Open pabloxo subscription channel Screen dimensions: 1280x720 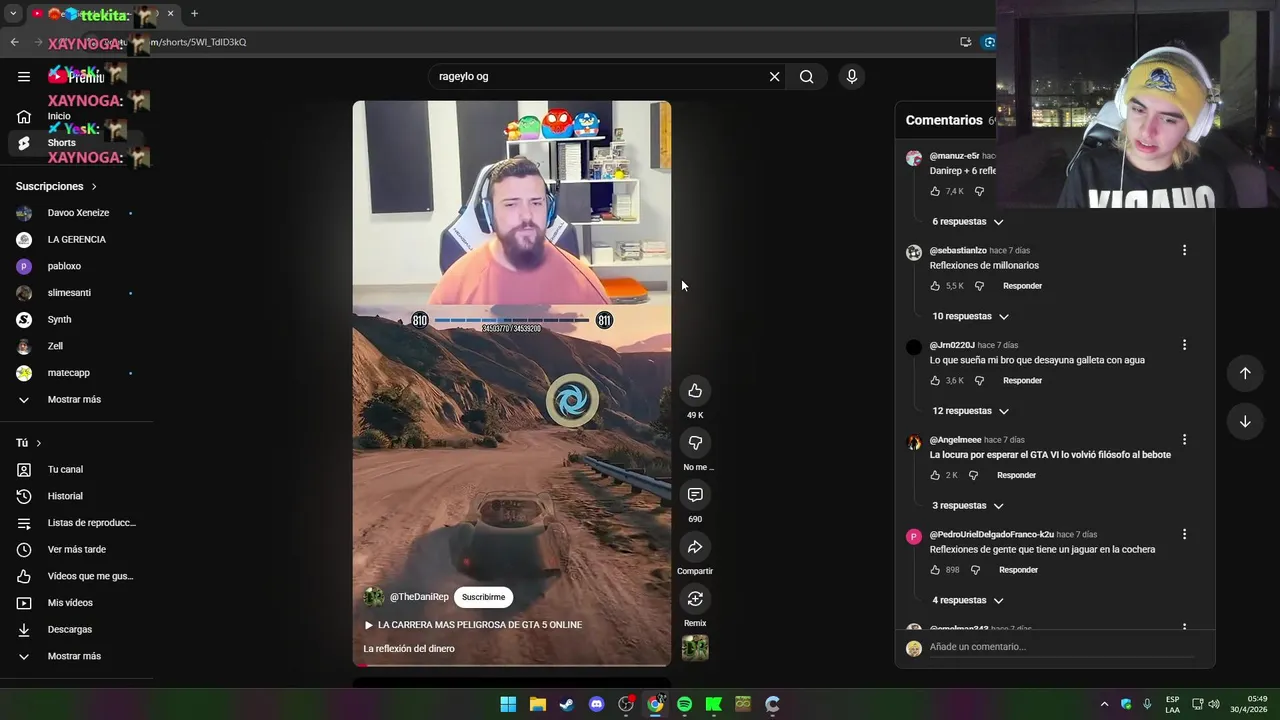(76, 266)
